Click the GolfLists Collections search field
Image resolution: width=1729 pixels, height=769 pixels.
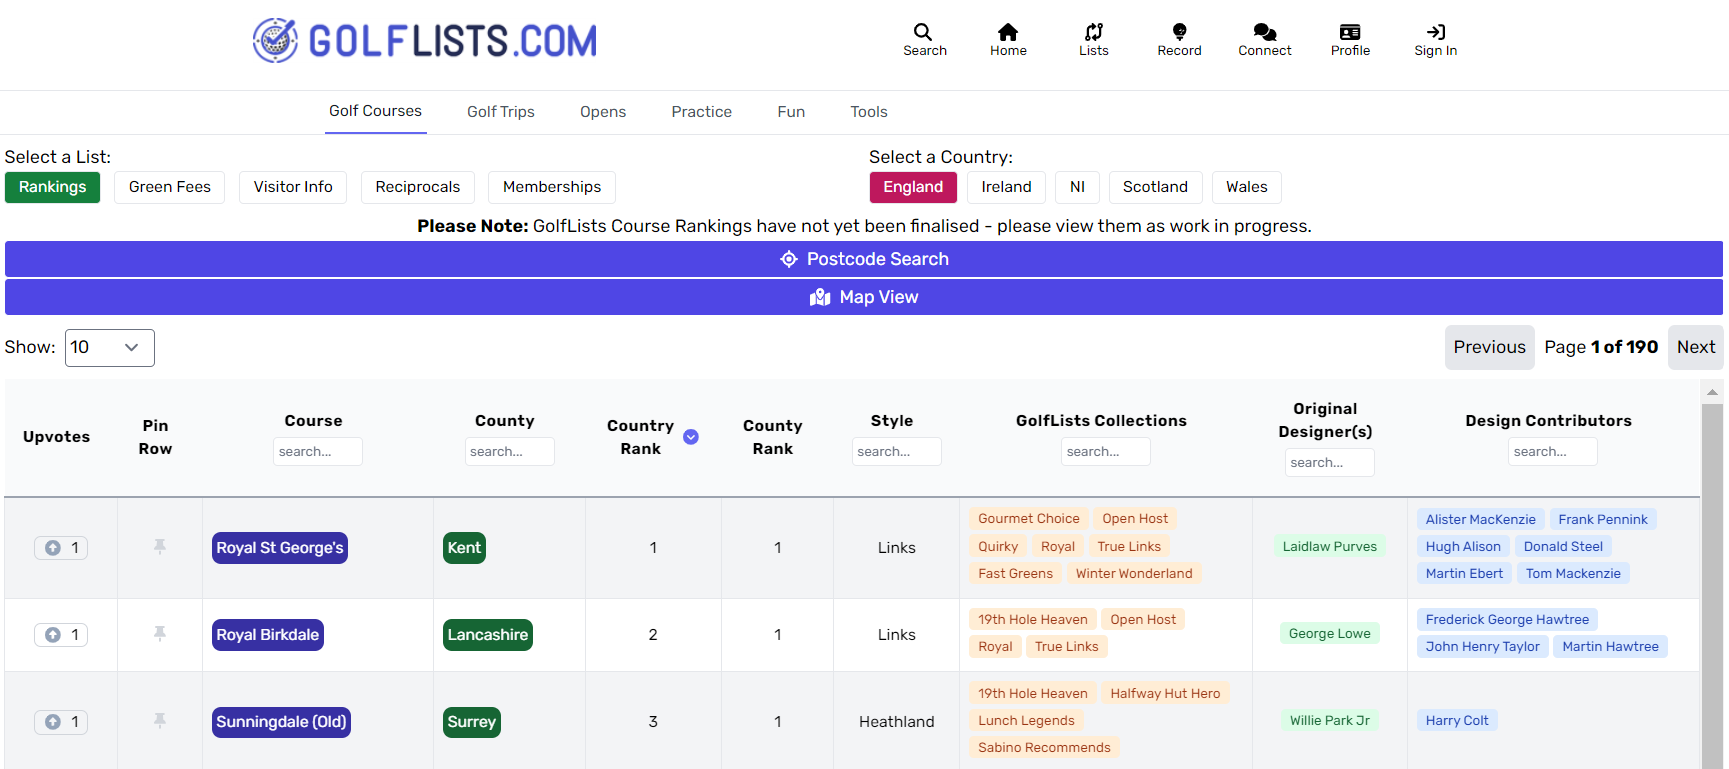pyautogui.click(x=1106, y=452)
